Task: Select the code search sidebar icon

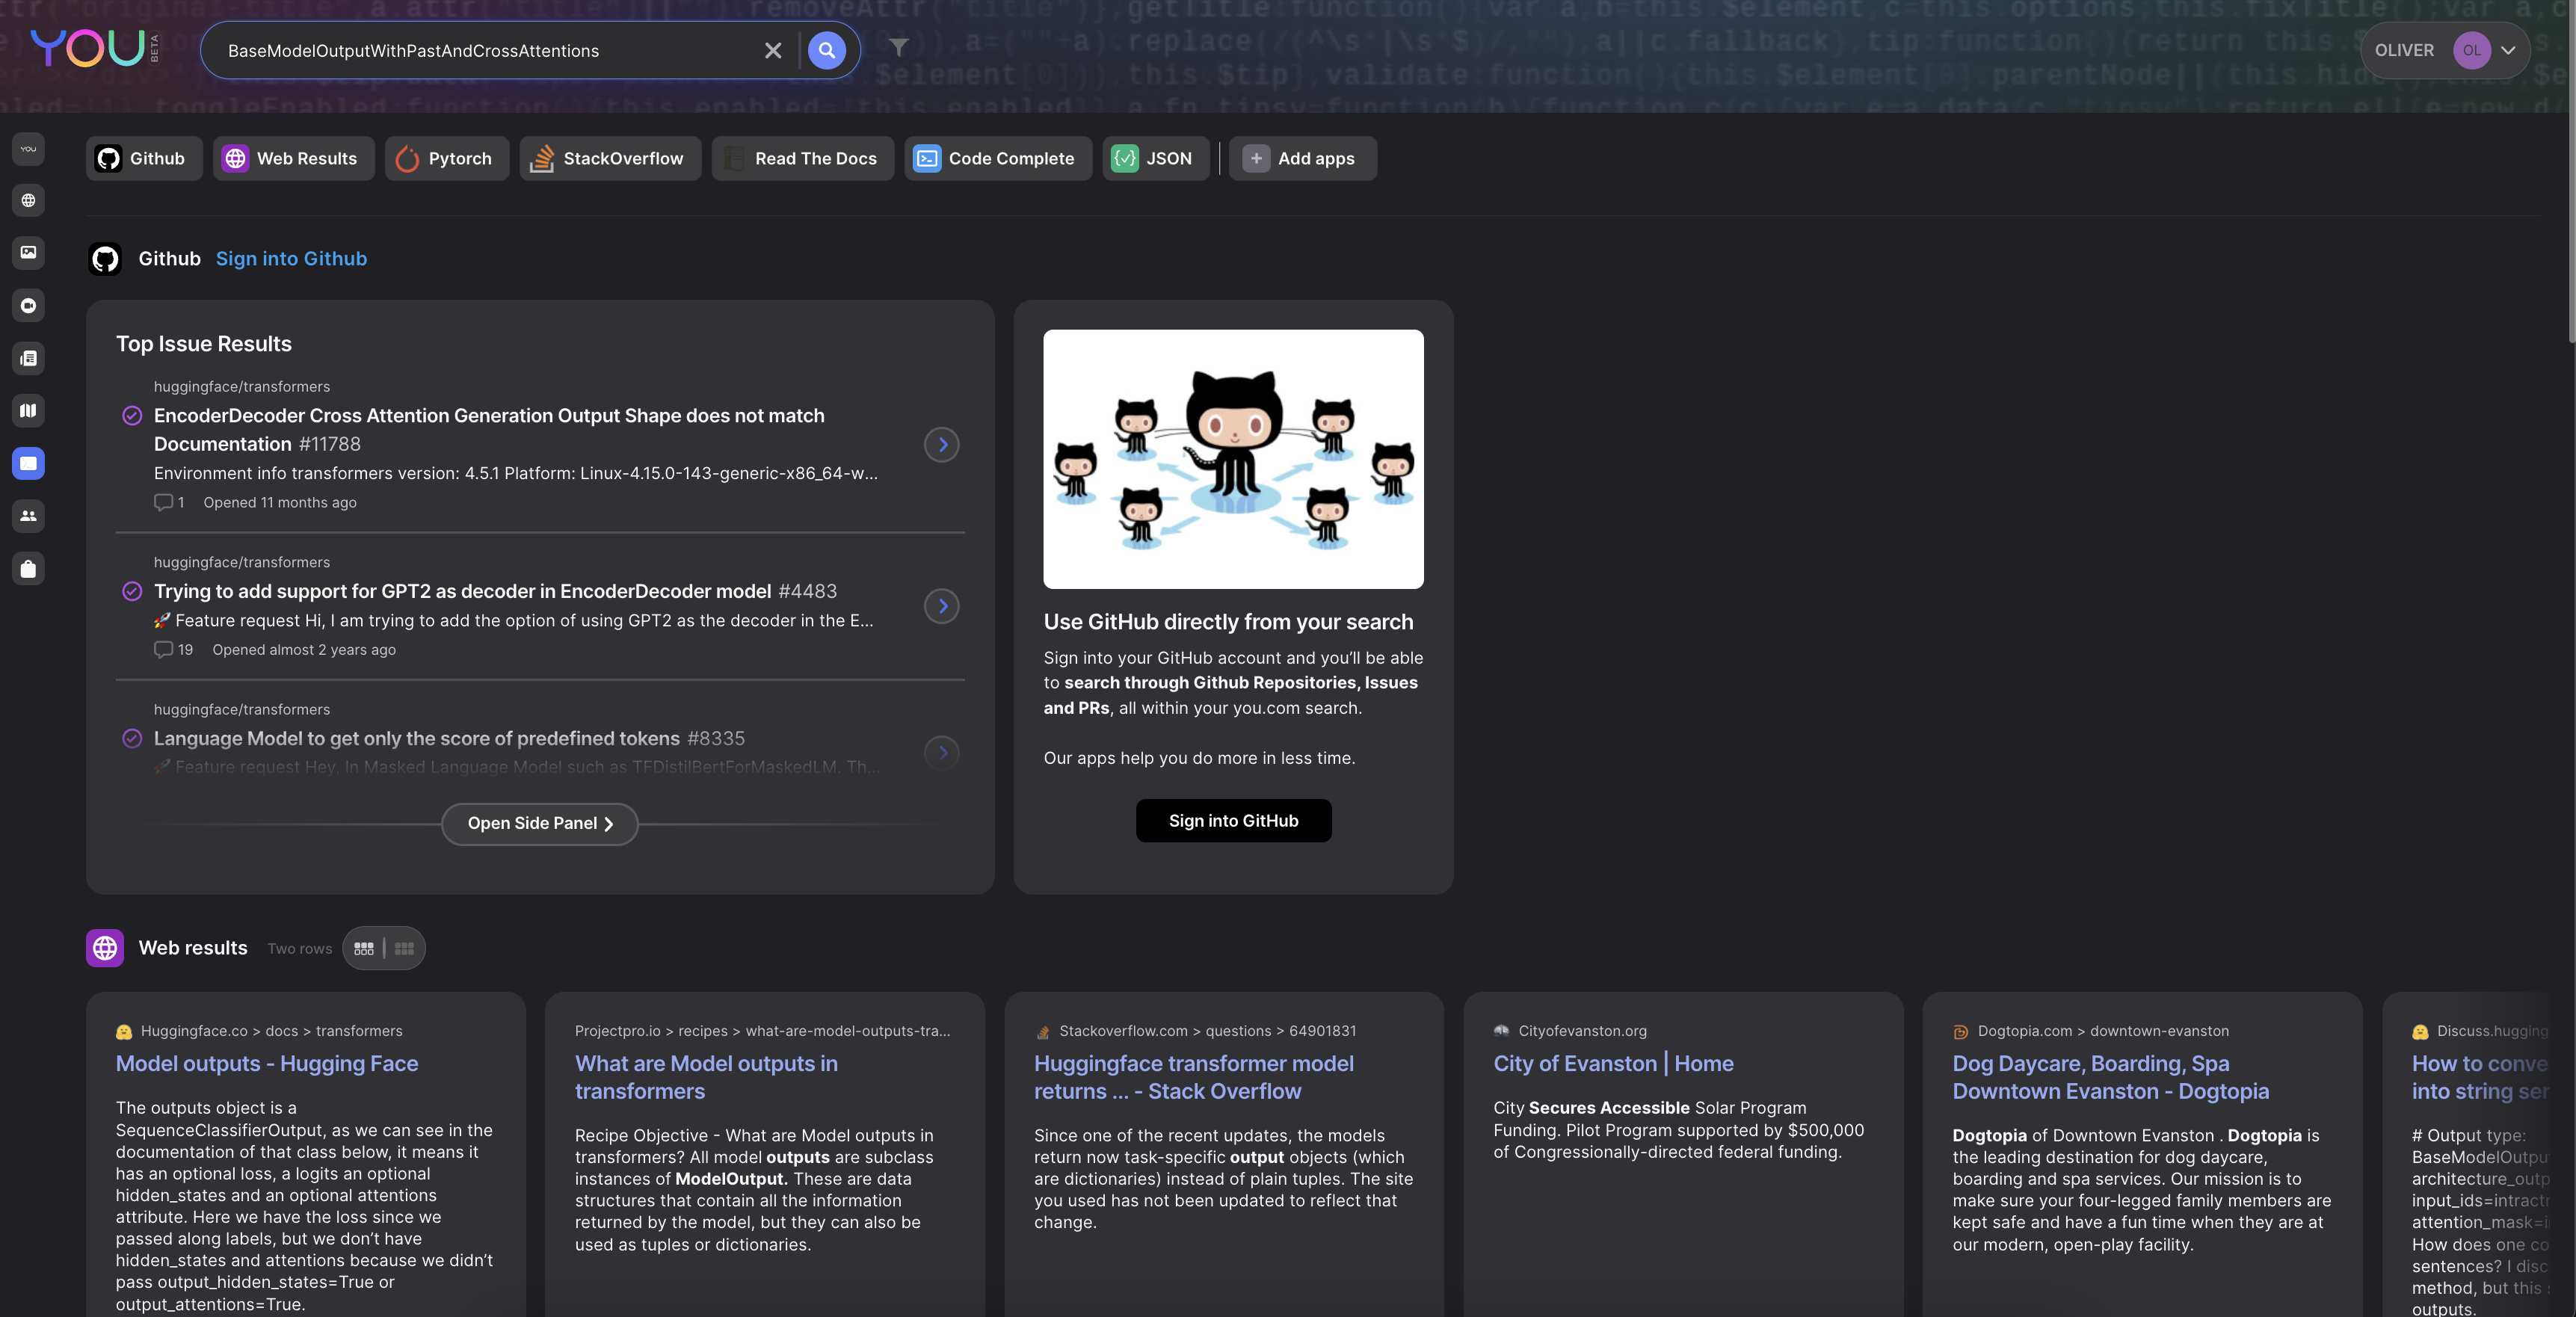Action: (28, 463)
